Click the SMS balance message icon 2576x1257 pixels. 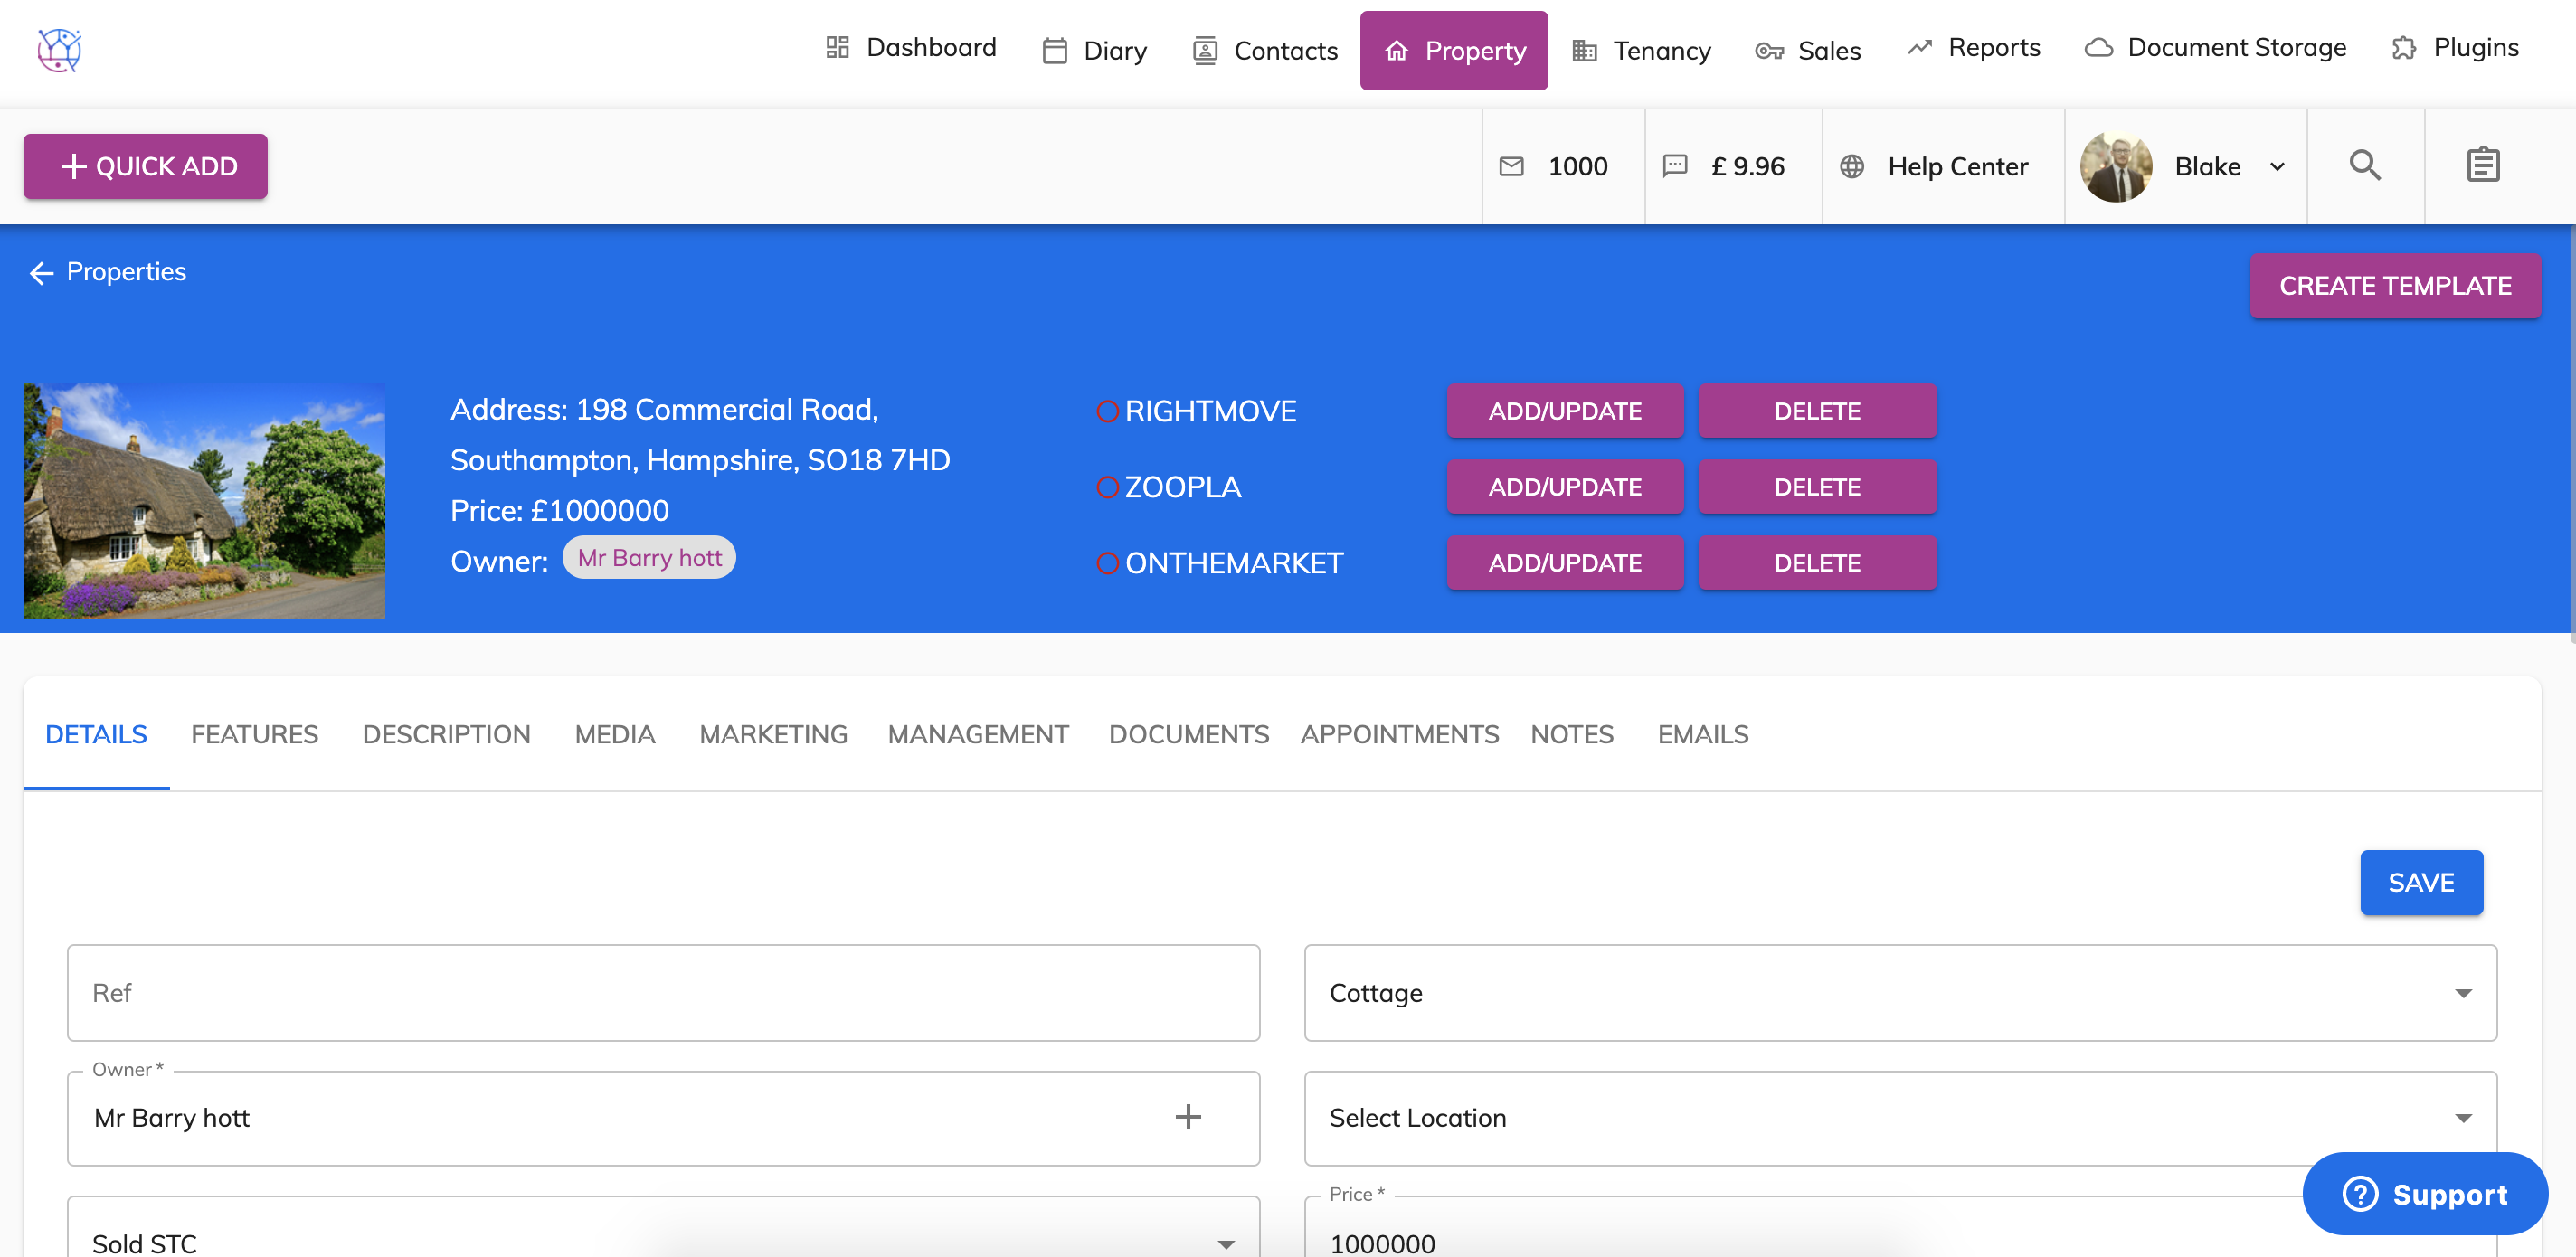1675,166
